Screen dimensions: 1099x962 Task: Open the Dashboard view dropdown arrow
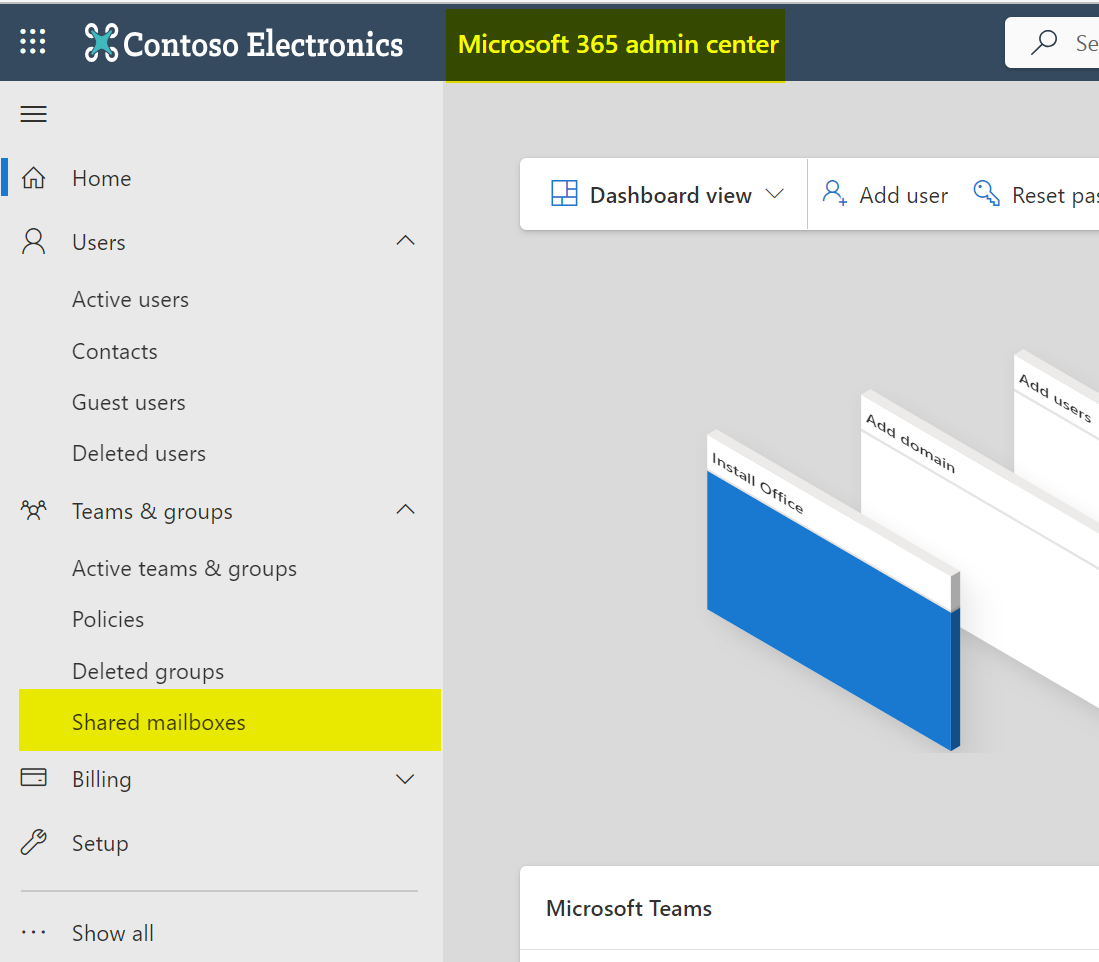click(x=774, y=193)
